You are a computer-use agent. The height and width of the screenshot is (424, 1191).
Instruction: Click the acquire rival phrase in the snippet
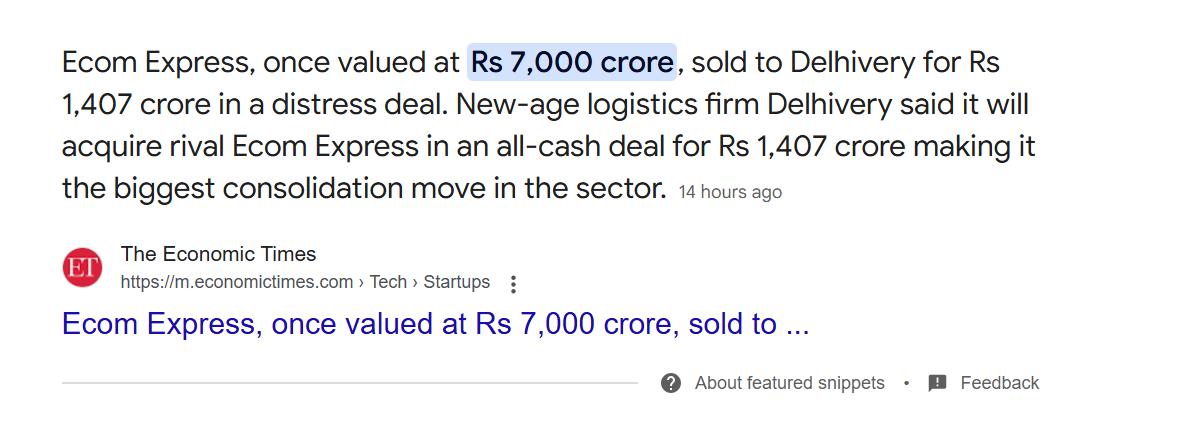click(x=141, y=147)
